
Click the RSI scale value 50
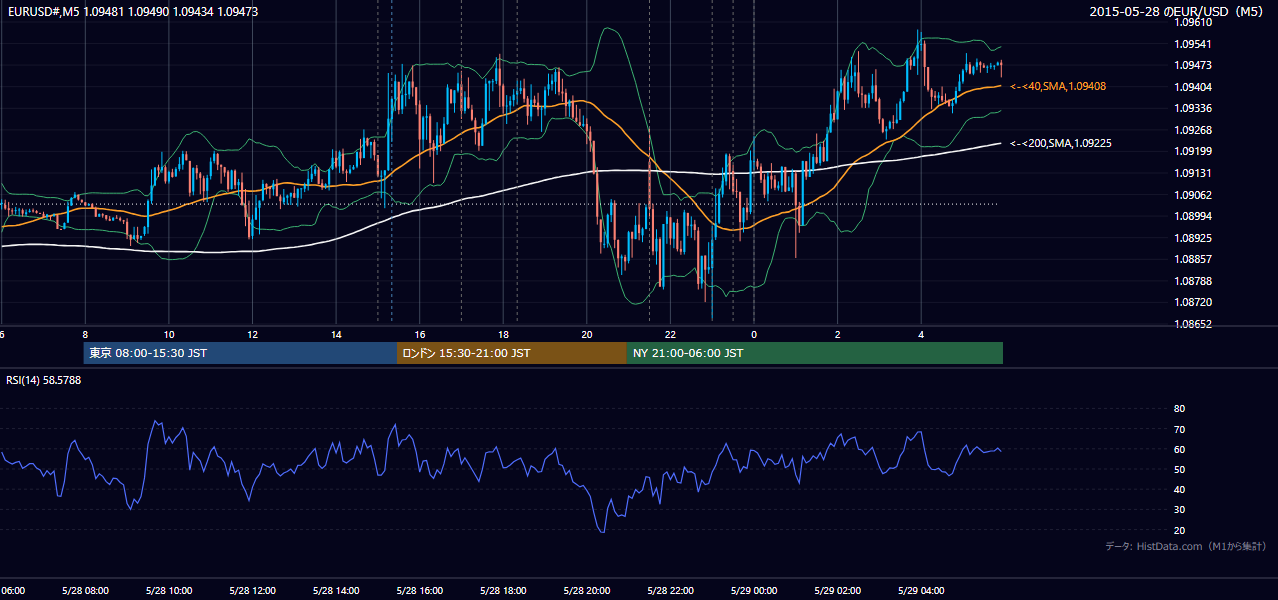pyautogui.click(x=1179, y=470)
